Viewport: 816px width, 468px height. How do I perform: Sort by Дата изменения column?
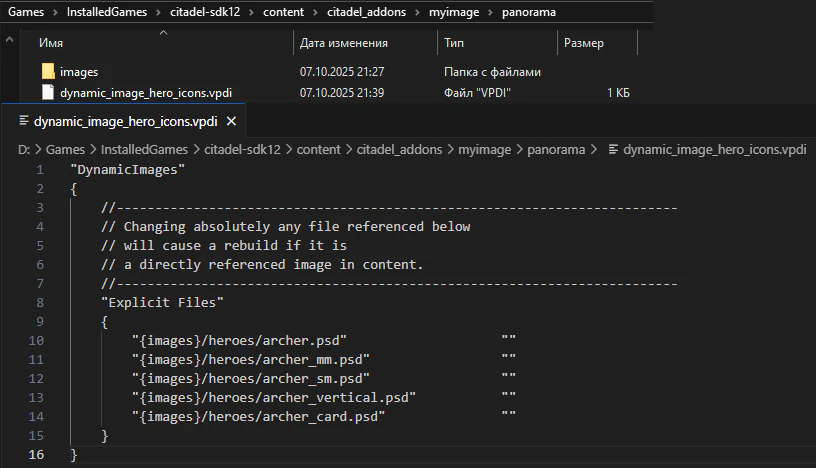[343, 44]
